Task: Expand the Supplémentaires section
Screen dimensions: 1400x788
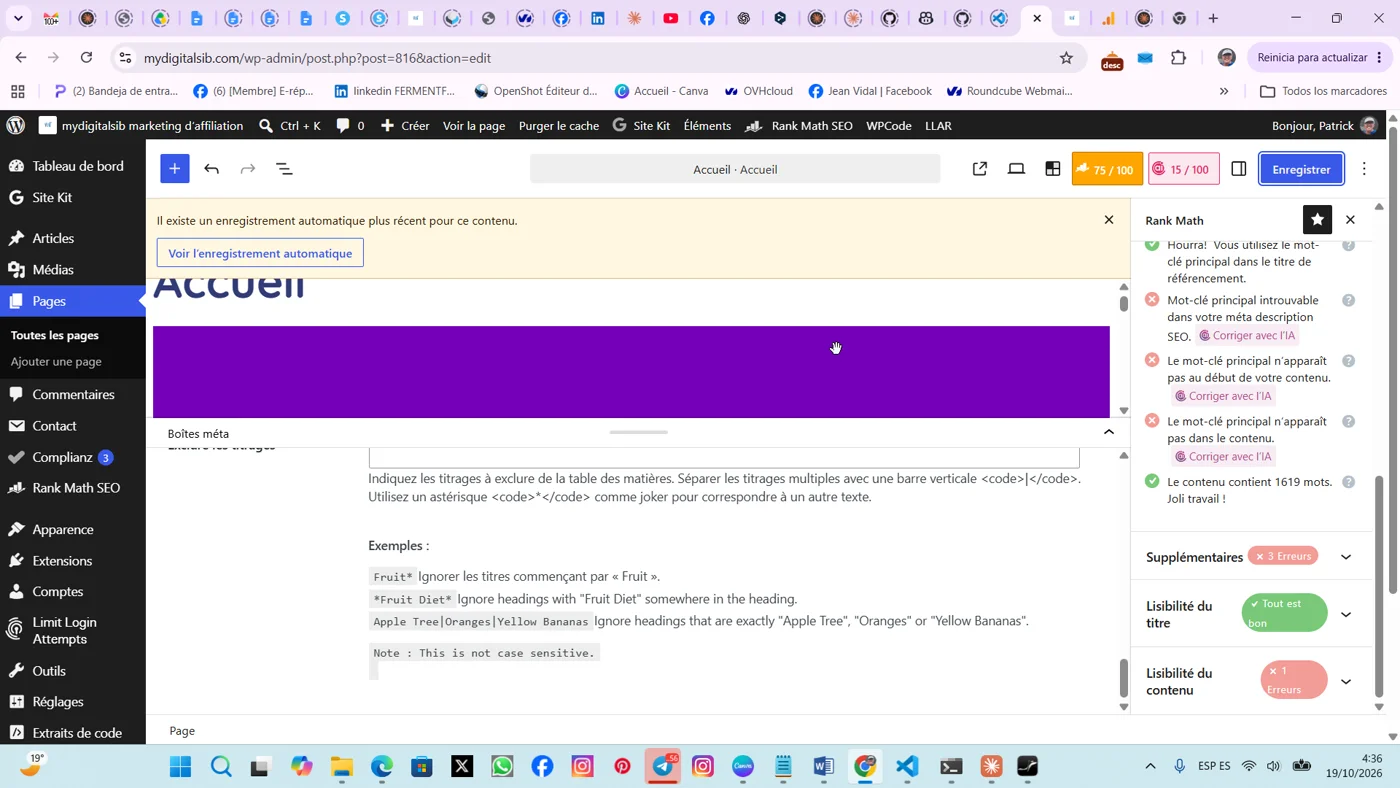Action: coord(1346,557)
